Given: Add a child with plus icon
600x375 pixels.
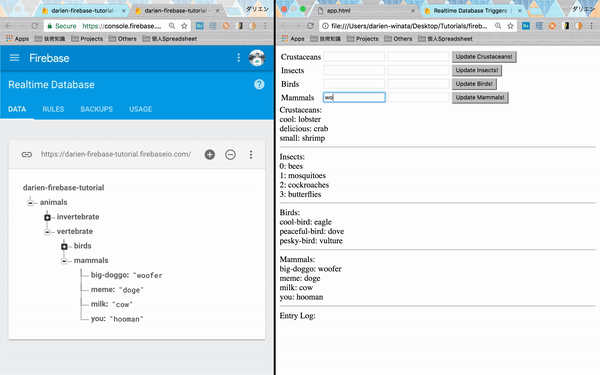Looking at the screenshot, I should 210,155.
